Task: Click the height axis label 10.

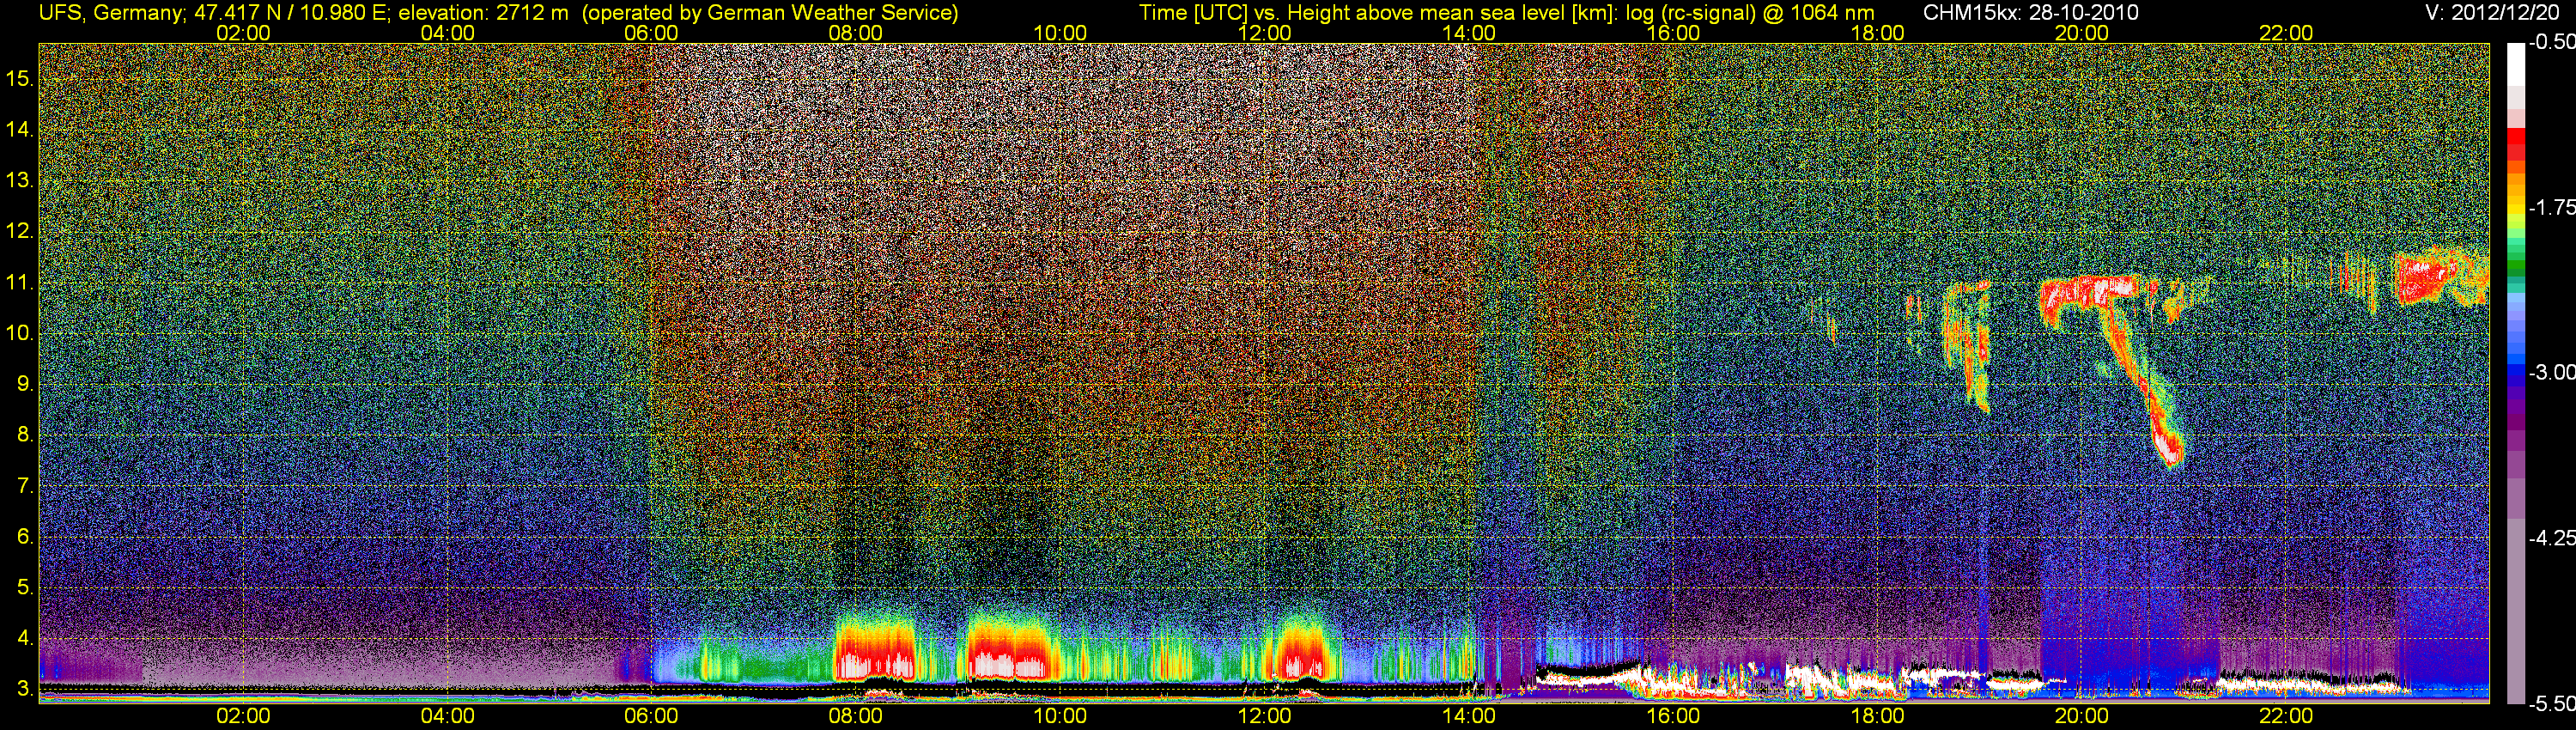Action: pyautogui.click(x=19, y=333)
